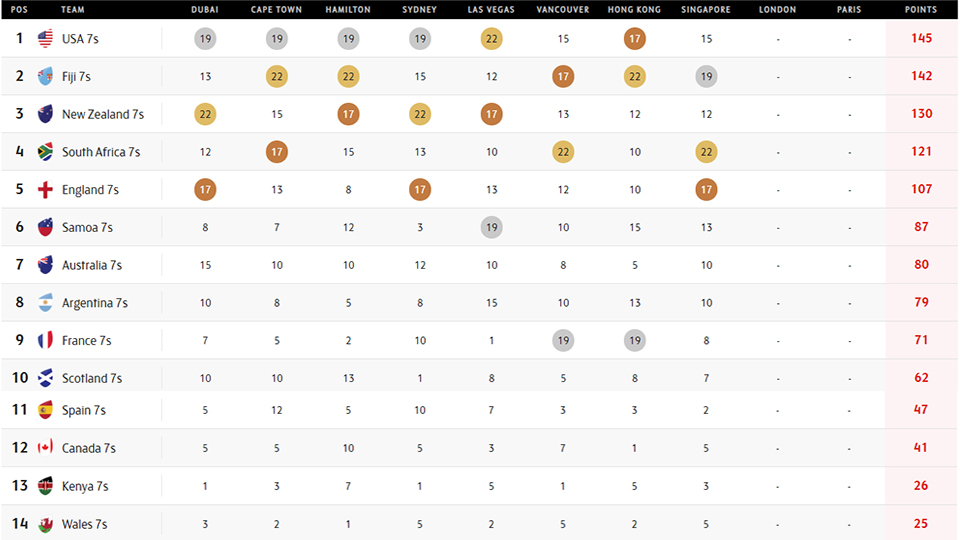Sort by the POINTS column header

point(921,10)
